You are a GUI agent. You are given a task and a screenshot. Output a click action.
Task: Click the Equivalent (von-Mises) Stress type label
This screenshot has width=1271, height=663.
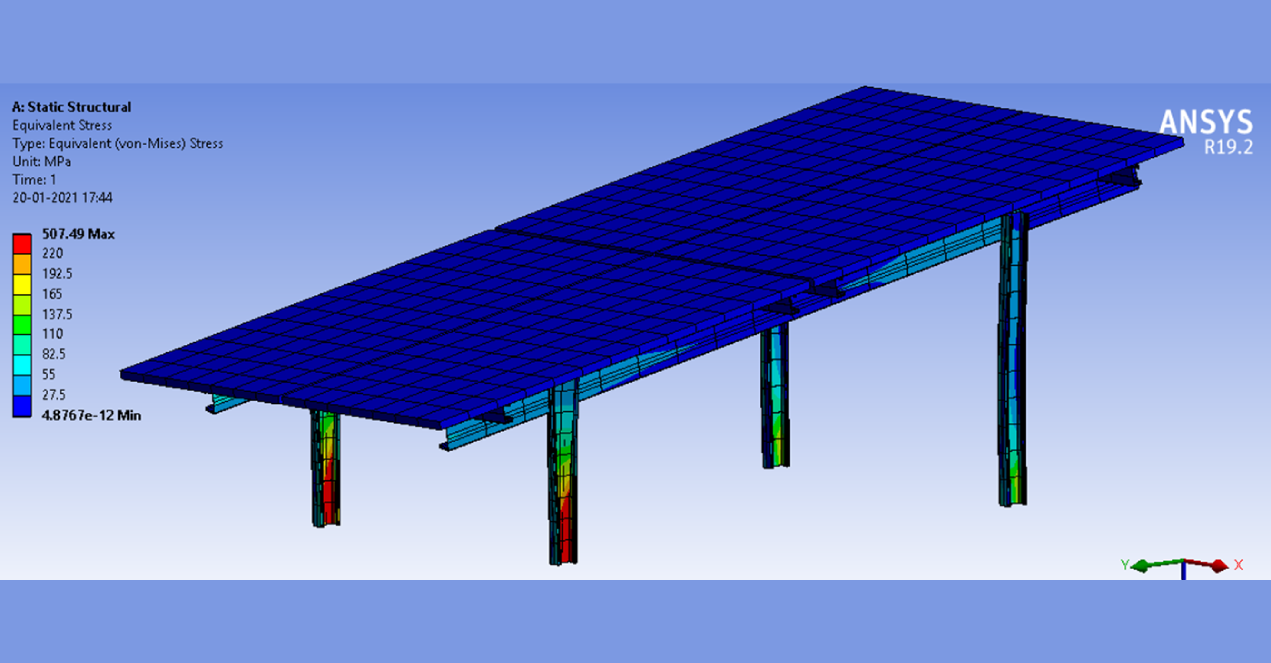pos(117,143)
